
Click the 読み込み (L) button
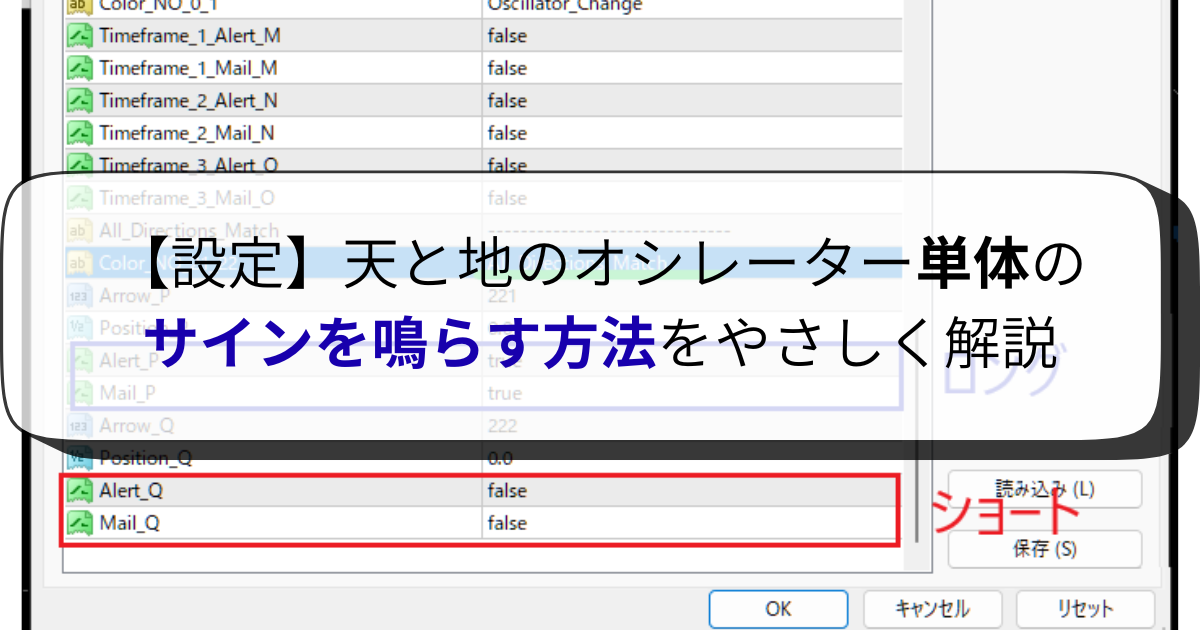pos(1044,489)
